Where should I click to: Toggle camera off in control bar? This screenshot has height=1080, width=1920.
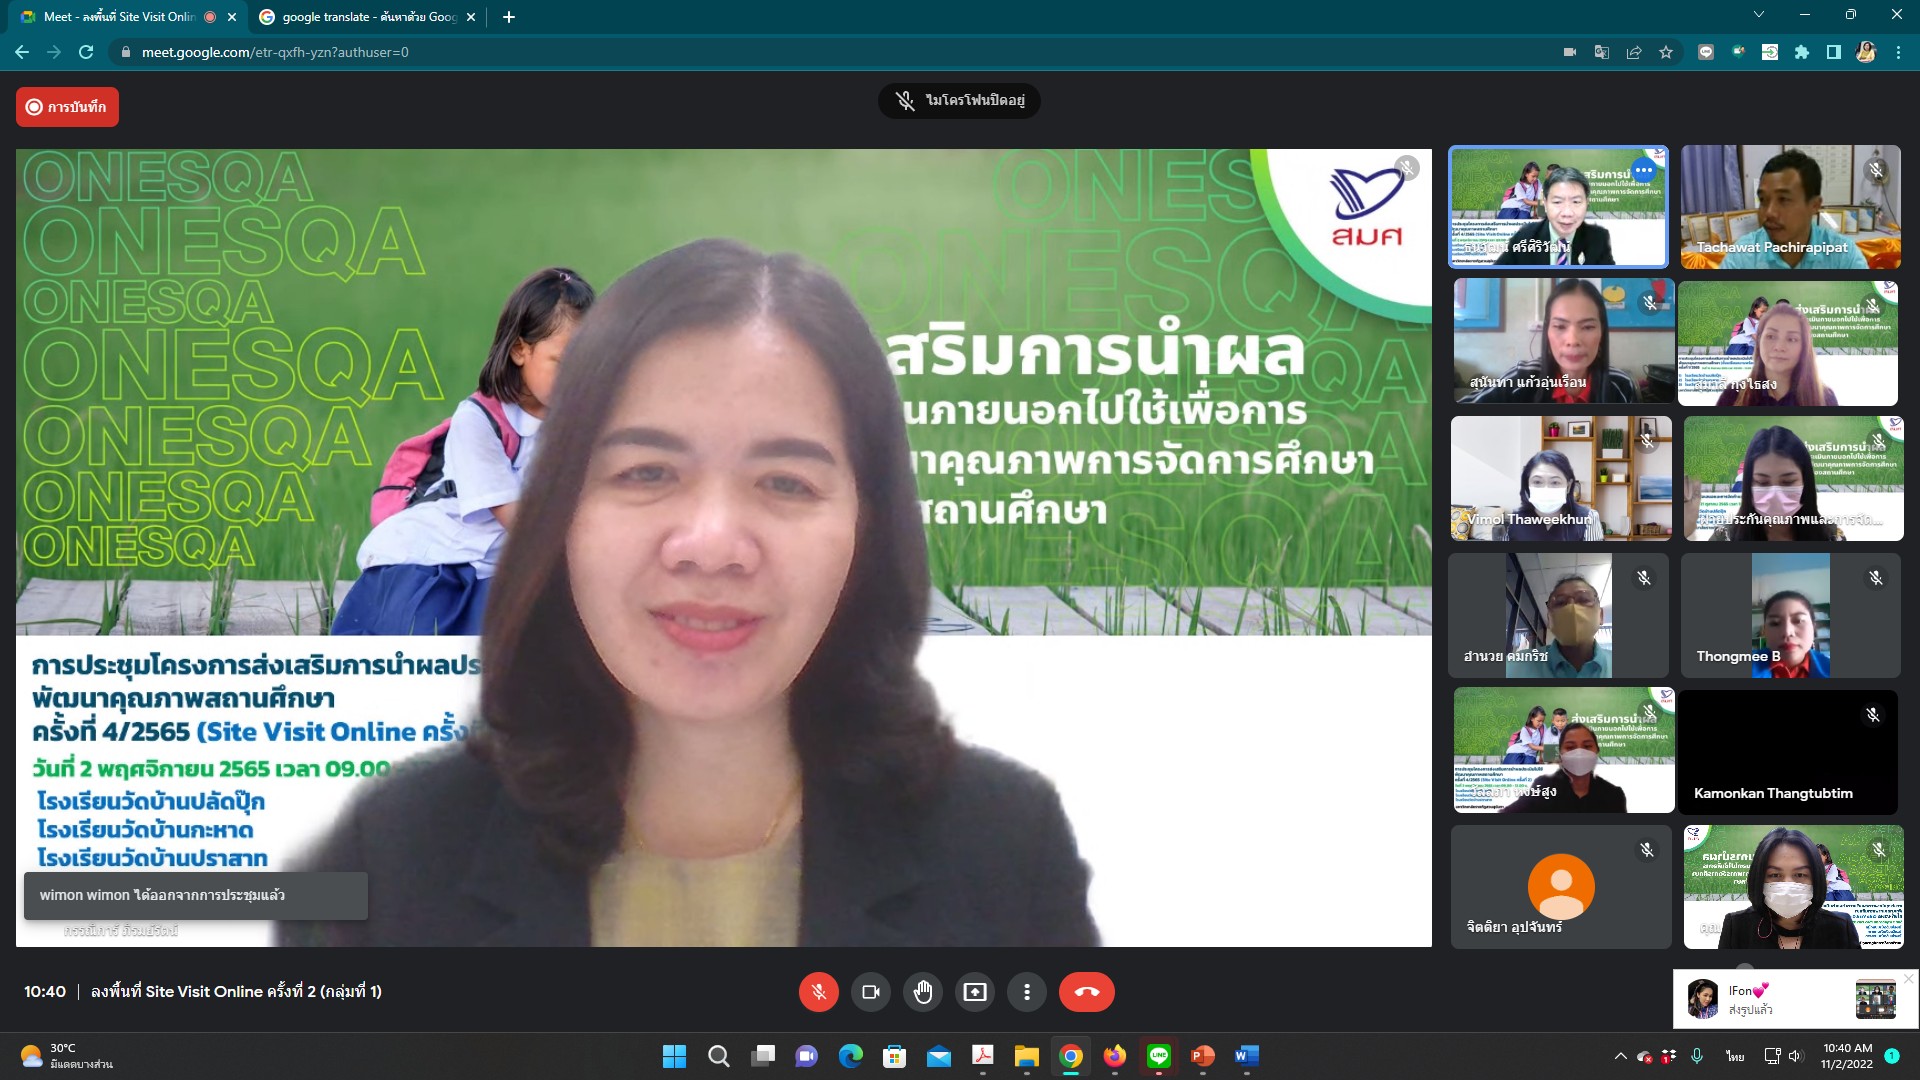click(870, 992)
